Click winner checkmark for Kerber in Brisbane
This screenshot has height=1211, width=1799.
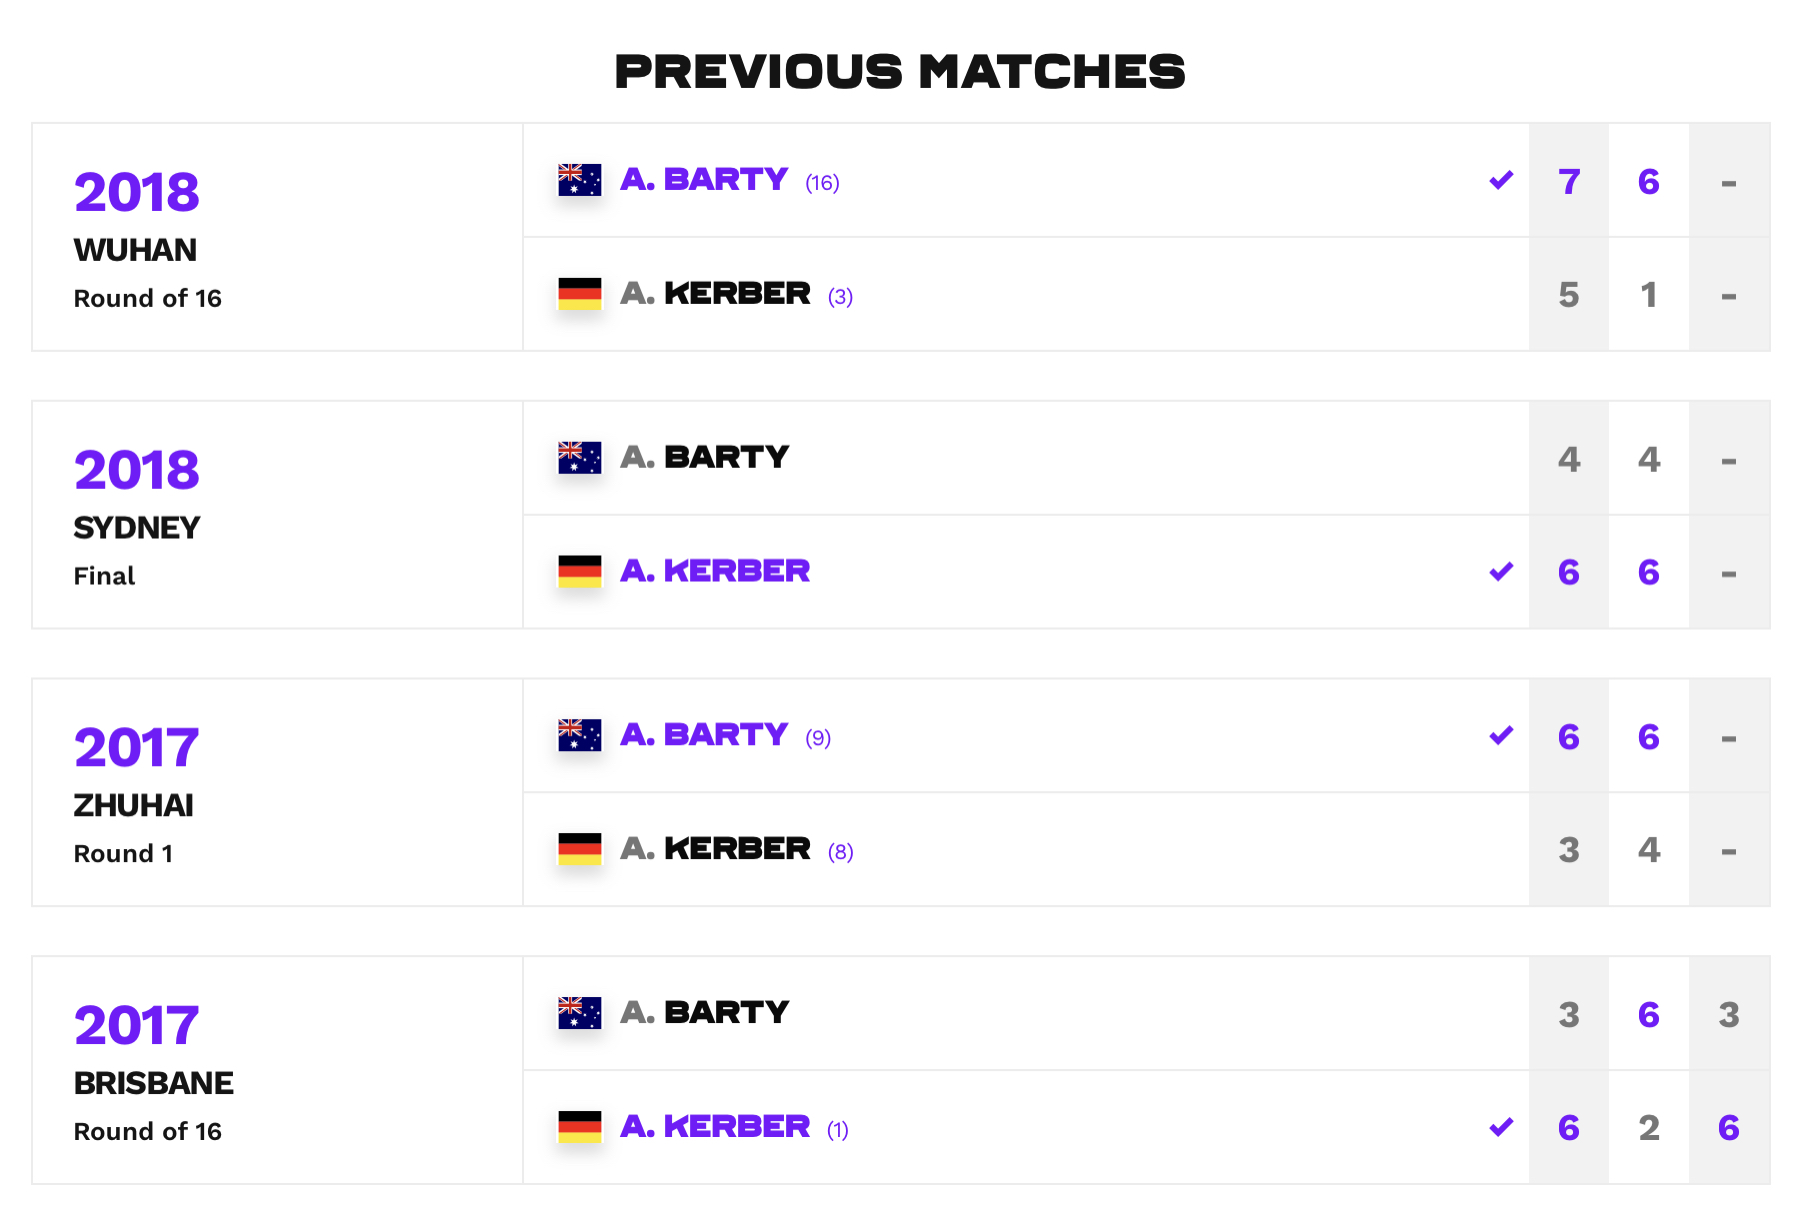(x=1501, y=1127)
